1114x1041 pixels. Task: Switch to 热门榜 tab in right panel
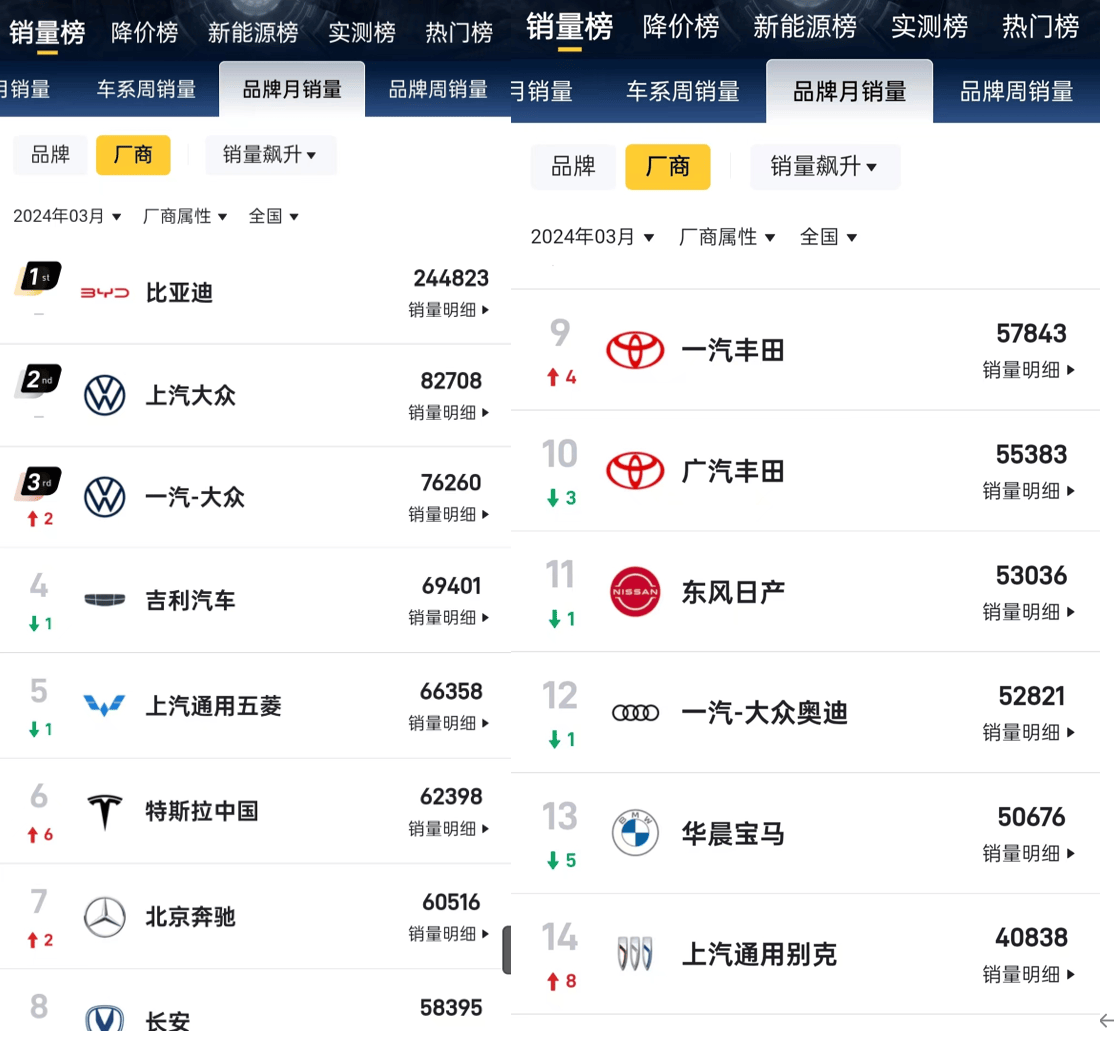pyautogui.click(x=1040, y=27)
